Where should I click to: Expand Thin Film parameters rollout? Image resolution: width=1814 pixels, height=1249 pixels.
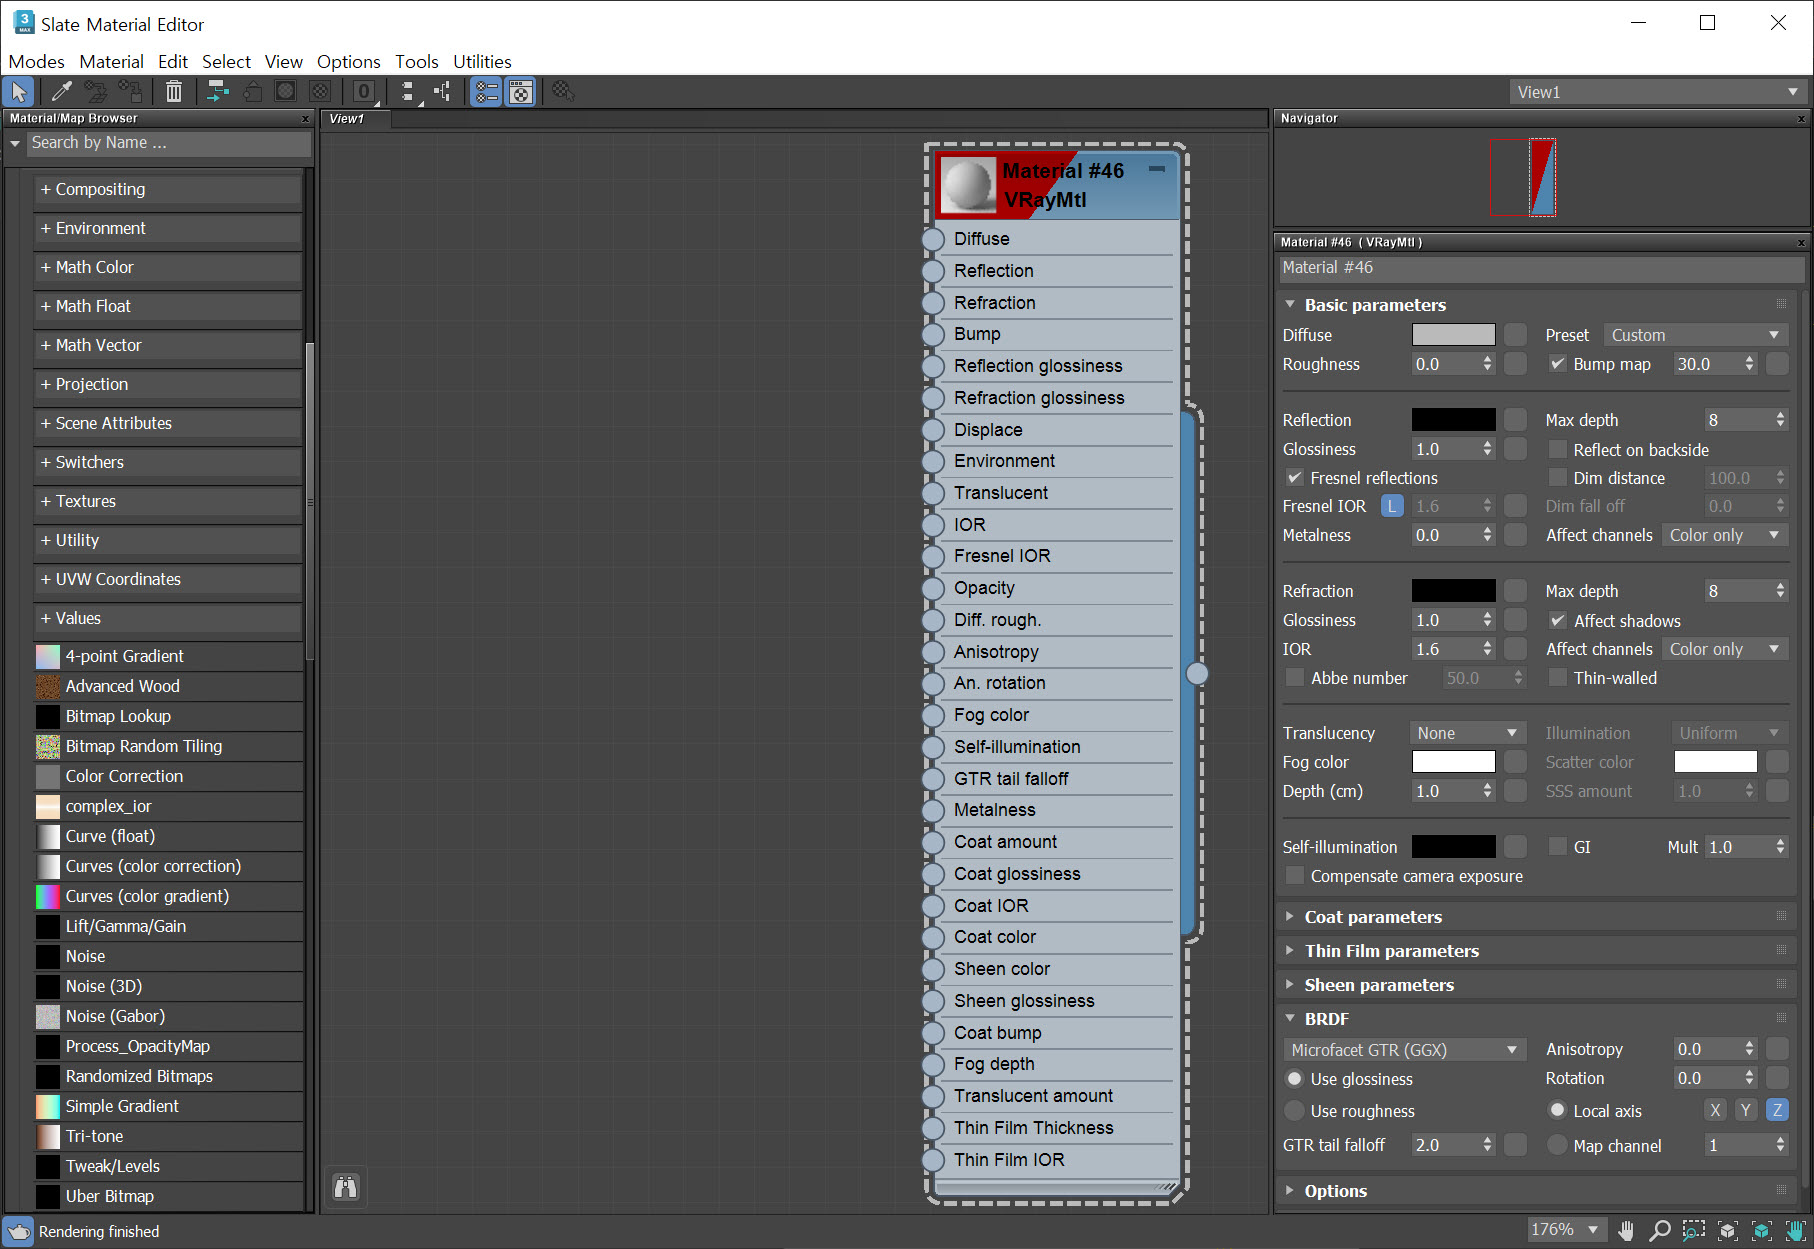point(1391,951)
